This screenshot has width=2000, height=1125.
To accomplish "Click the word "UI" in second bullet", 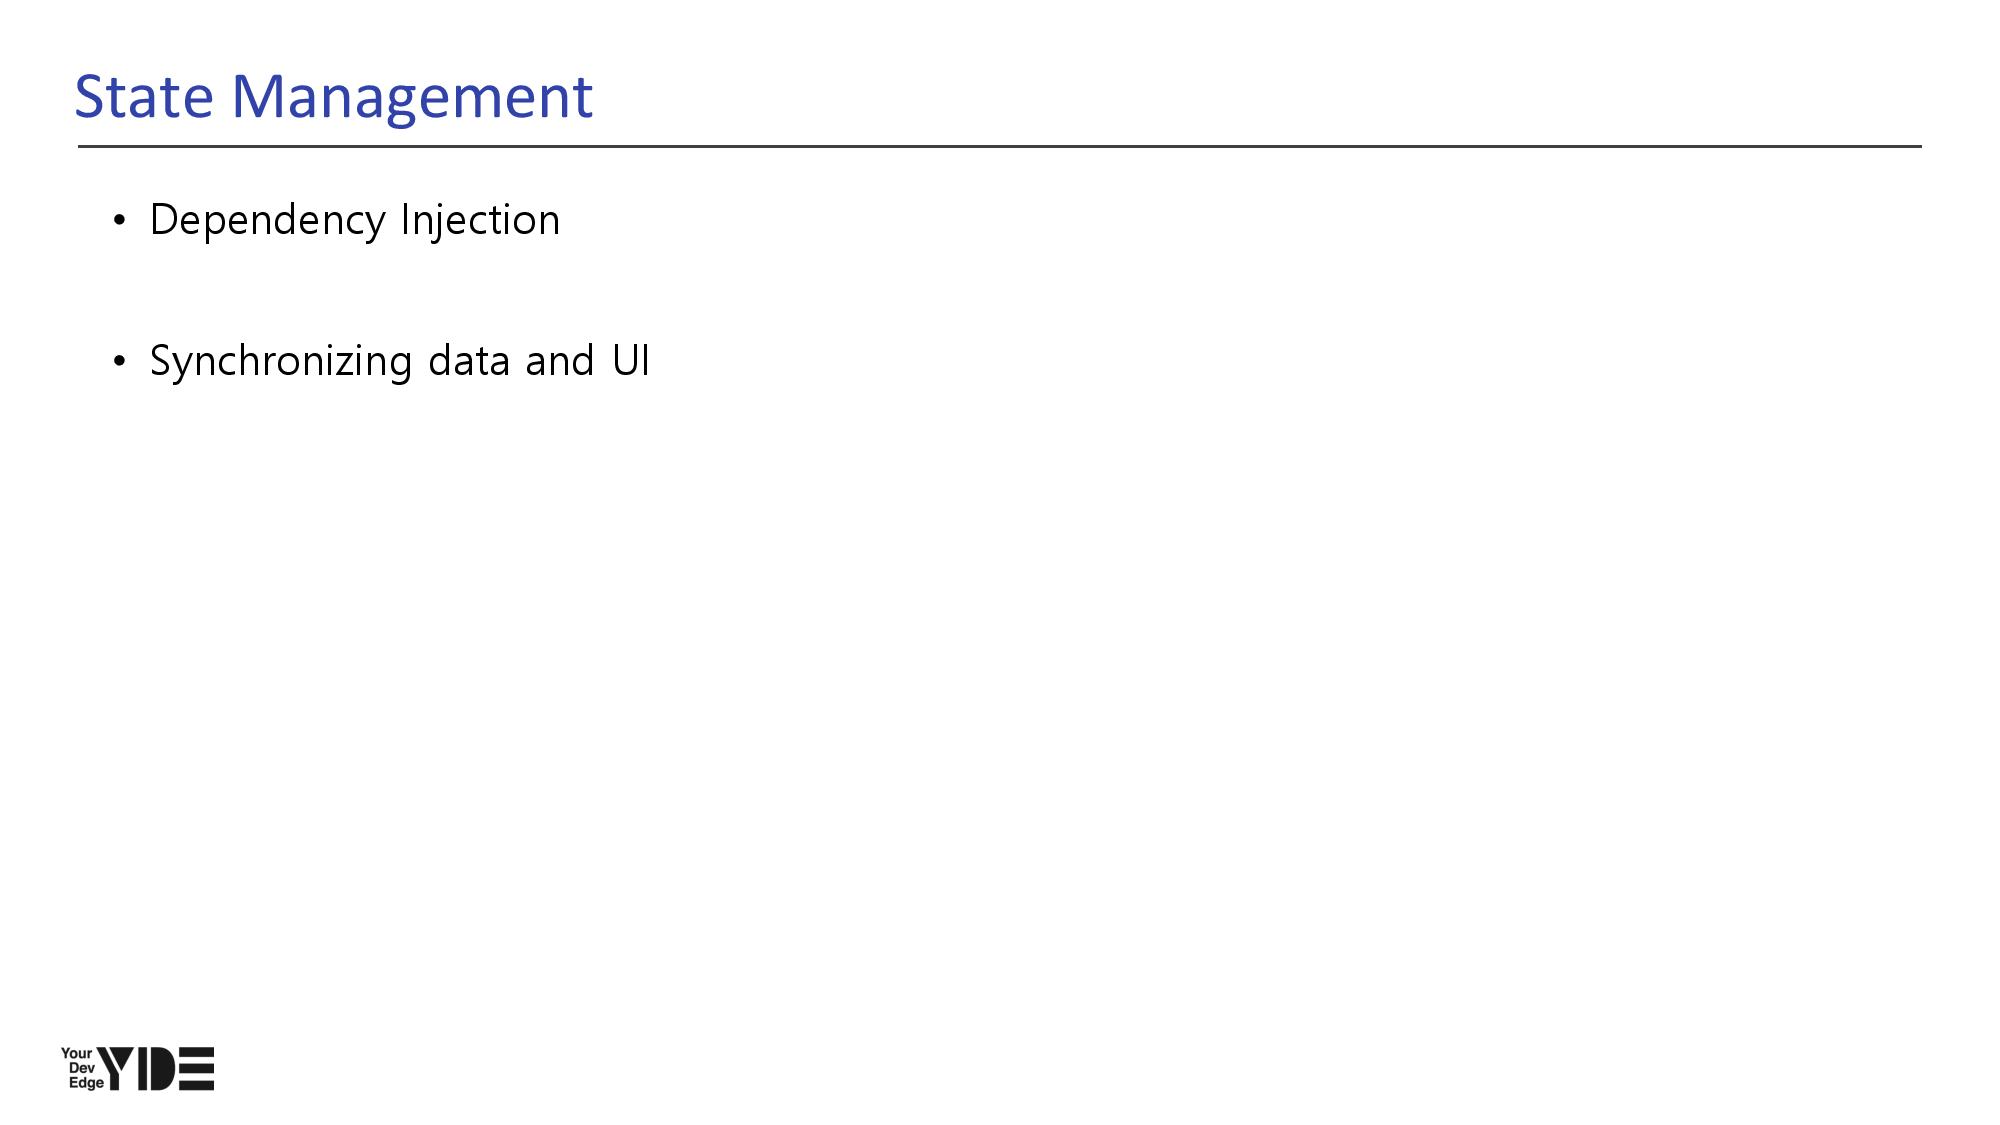I will [631, 361].
